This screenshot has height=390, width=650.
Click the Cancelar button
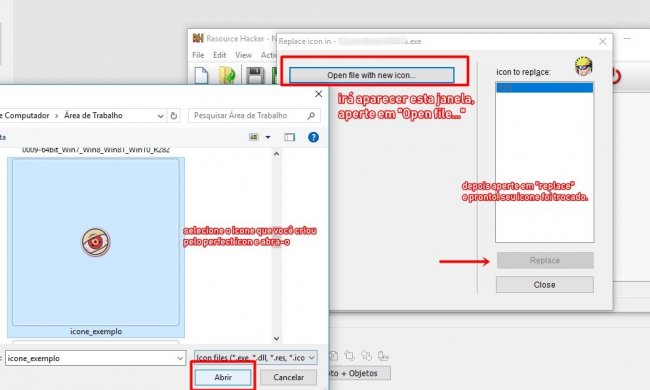289,377
